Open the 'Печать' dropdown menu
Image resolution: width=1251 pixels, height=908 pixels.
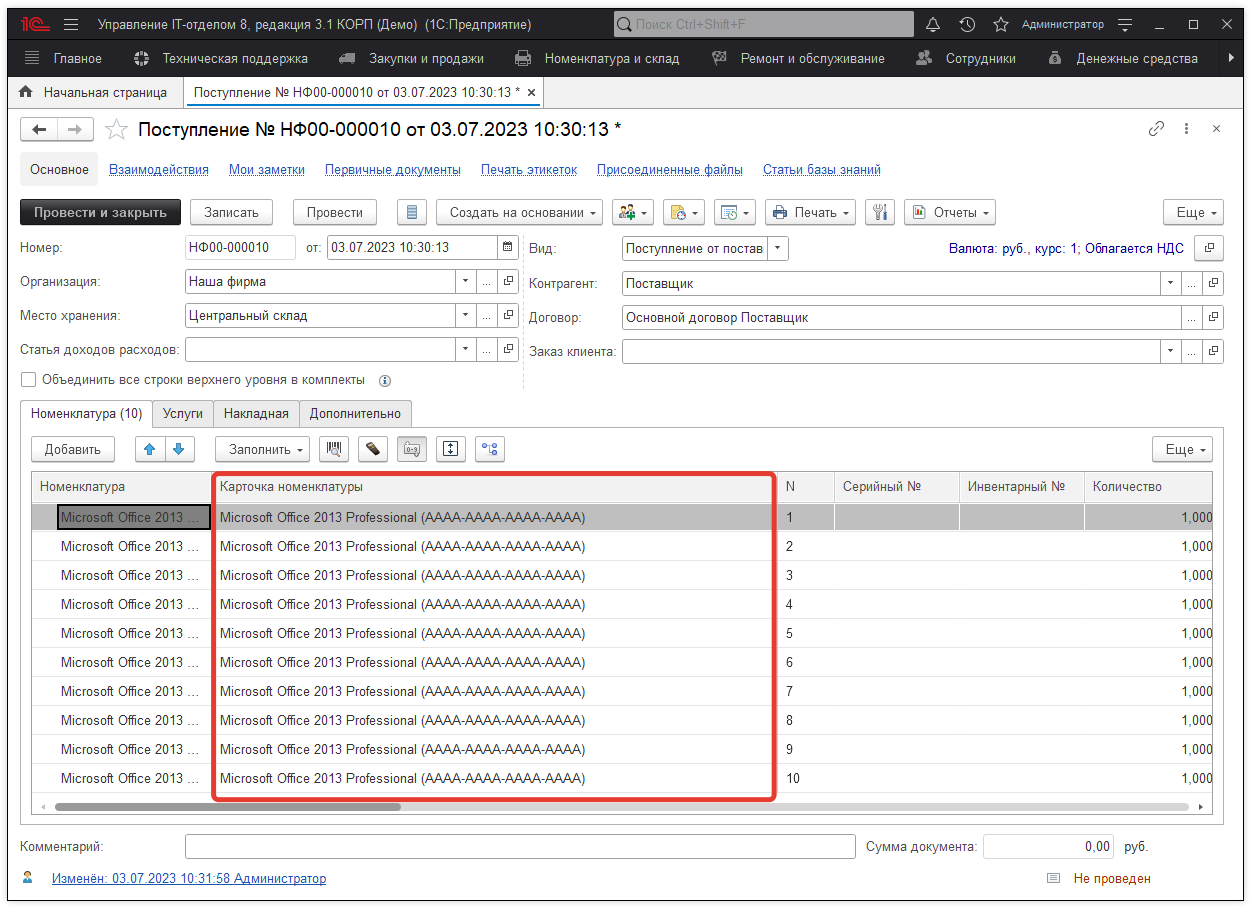(810, 212)
